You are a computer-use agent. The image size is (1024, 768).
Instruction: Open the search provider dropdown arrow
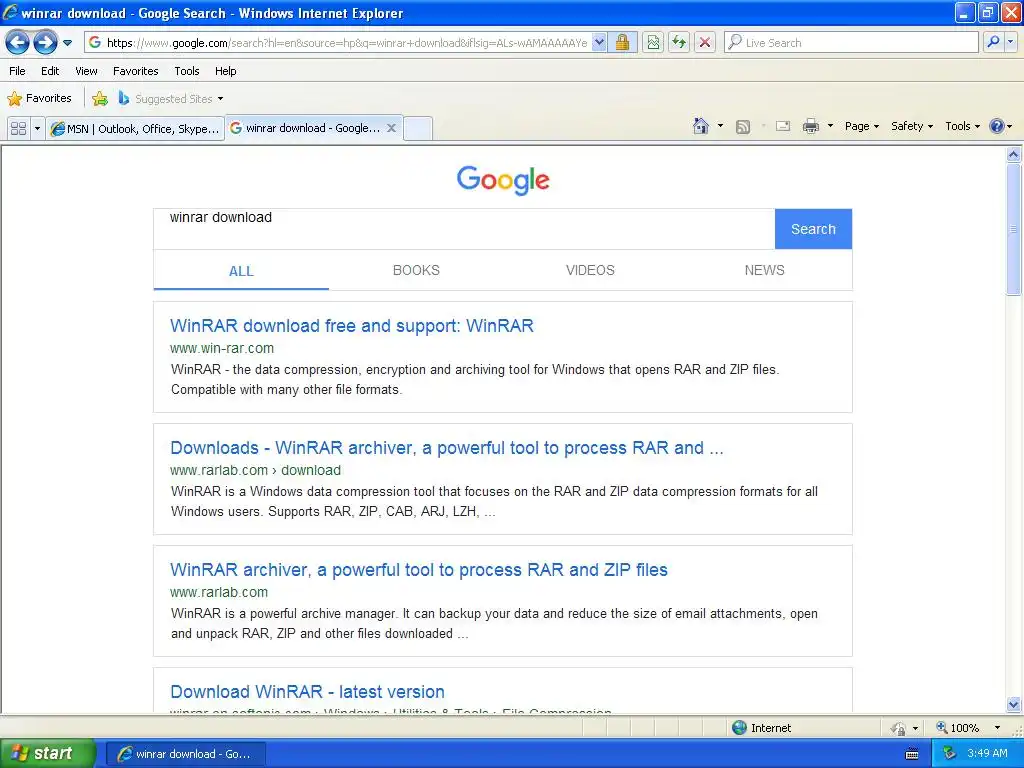click(1010, 42)
